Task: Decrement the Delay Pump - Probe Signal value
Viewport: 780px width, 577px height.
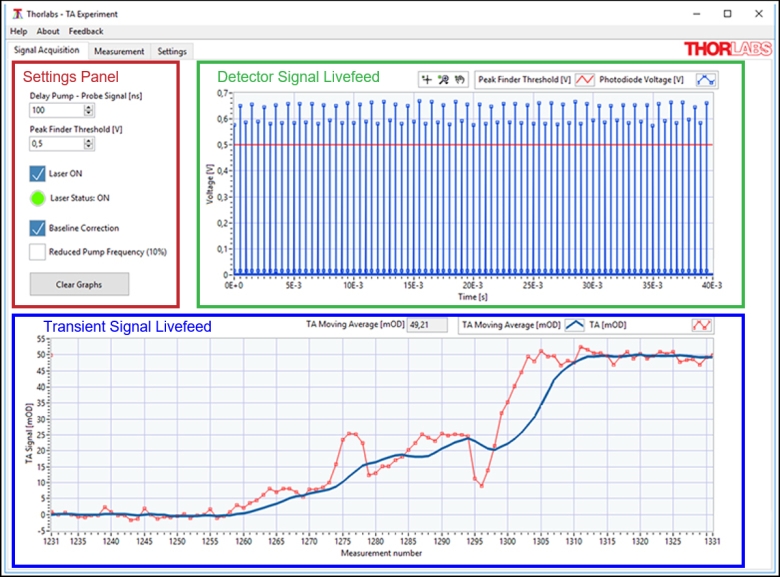Action: 89,113
